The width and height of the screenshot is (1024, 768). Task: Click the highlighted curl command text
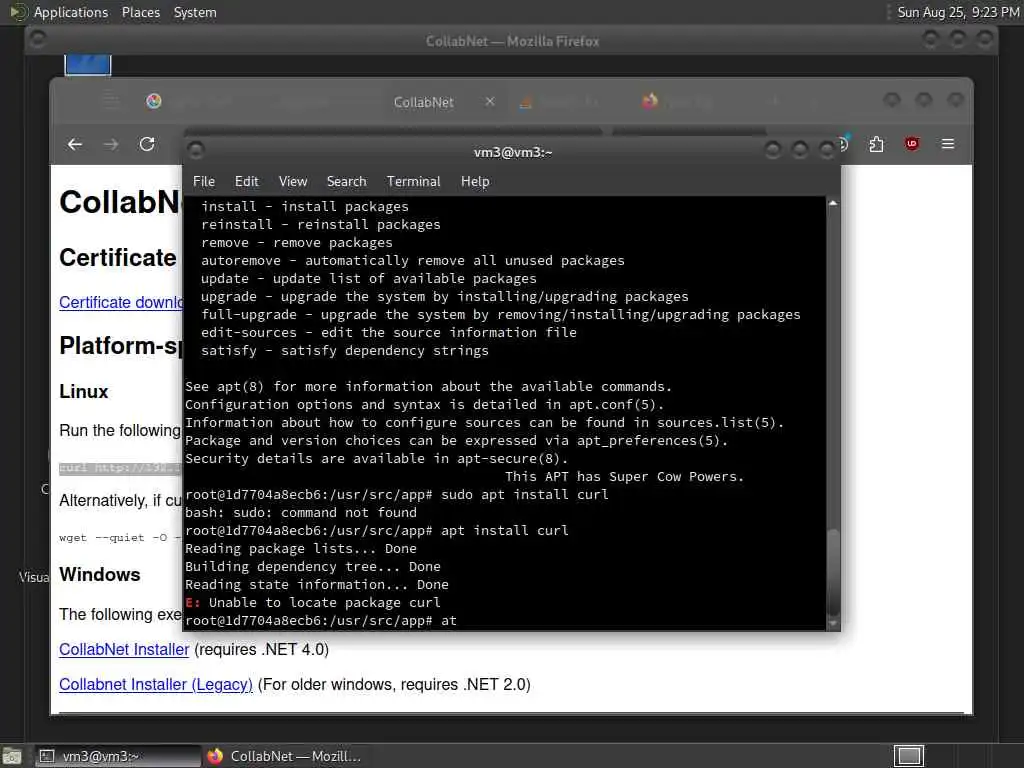tap(120, 468)
